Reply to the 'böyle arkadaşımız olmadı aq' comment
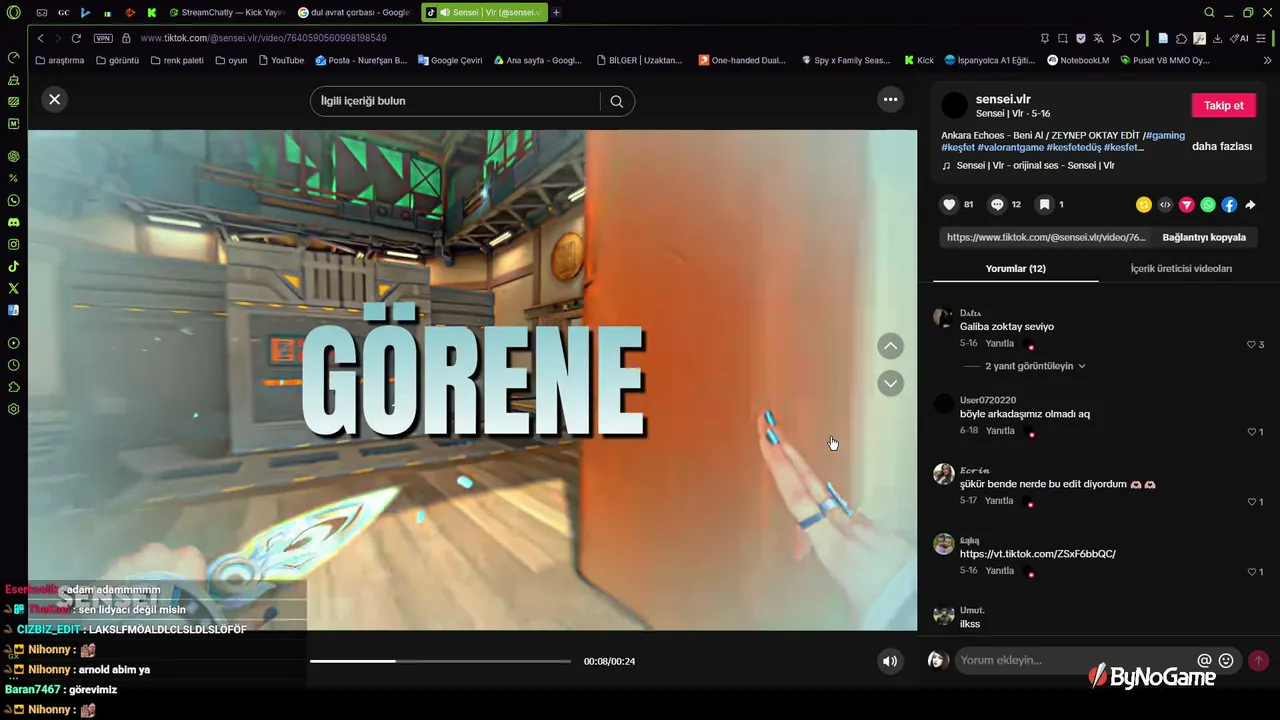This screenshot has width=1280, height=720. pos(1000,431)
